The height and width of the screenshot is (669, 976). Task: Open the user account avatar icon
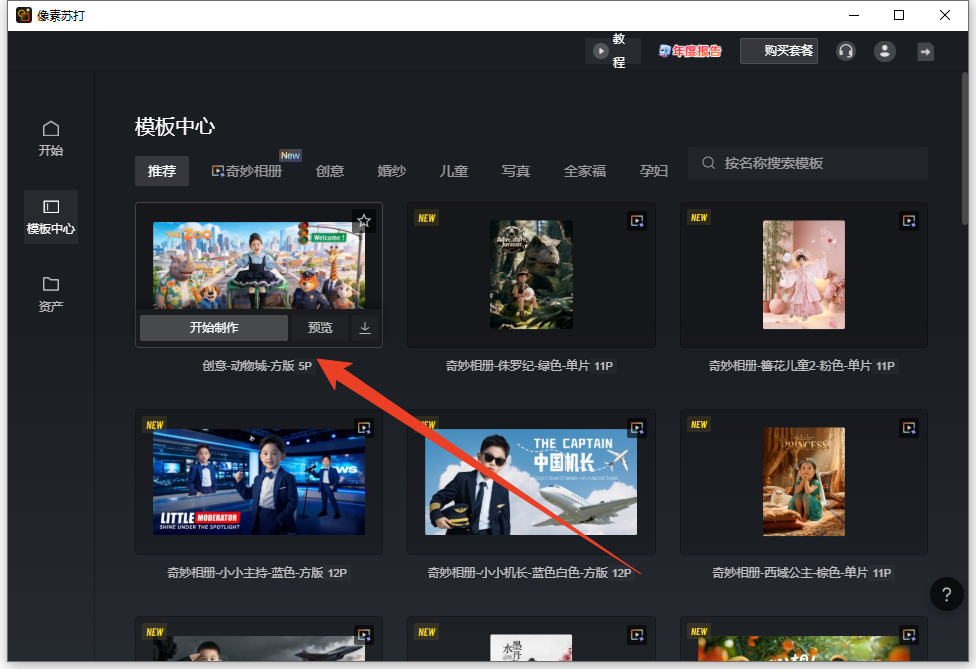884,51
